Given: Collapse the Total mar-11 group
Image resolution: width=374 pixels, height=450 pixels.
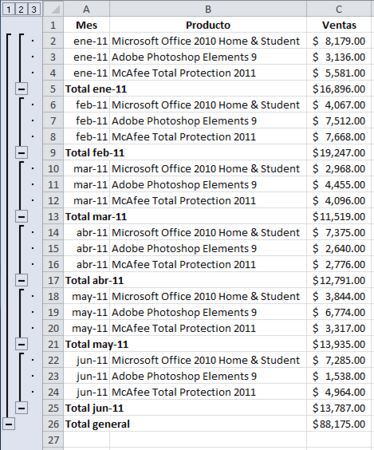Looking at the screenshot, I should tap(21, 217).
